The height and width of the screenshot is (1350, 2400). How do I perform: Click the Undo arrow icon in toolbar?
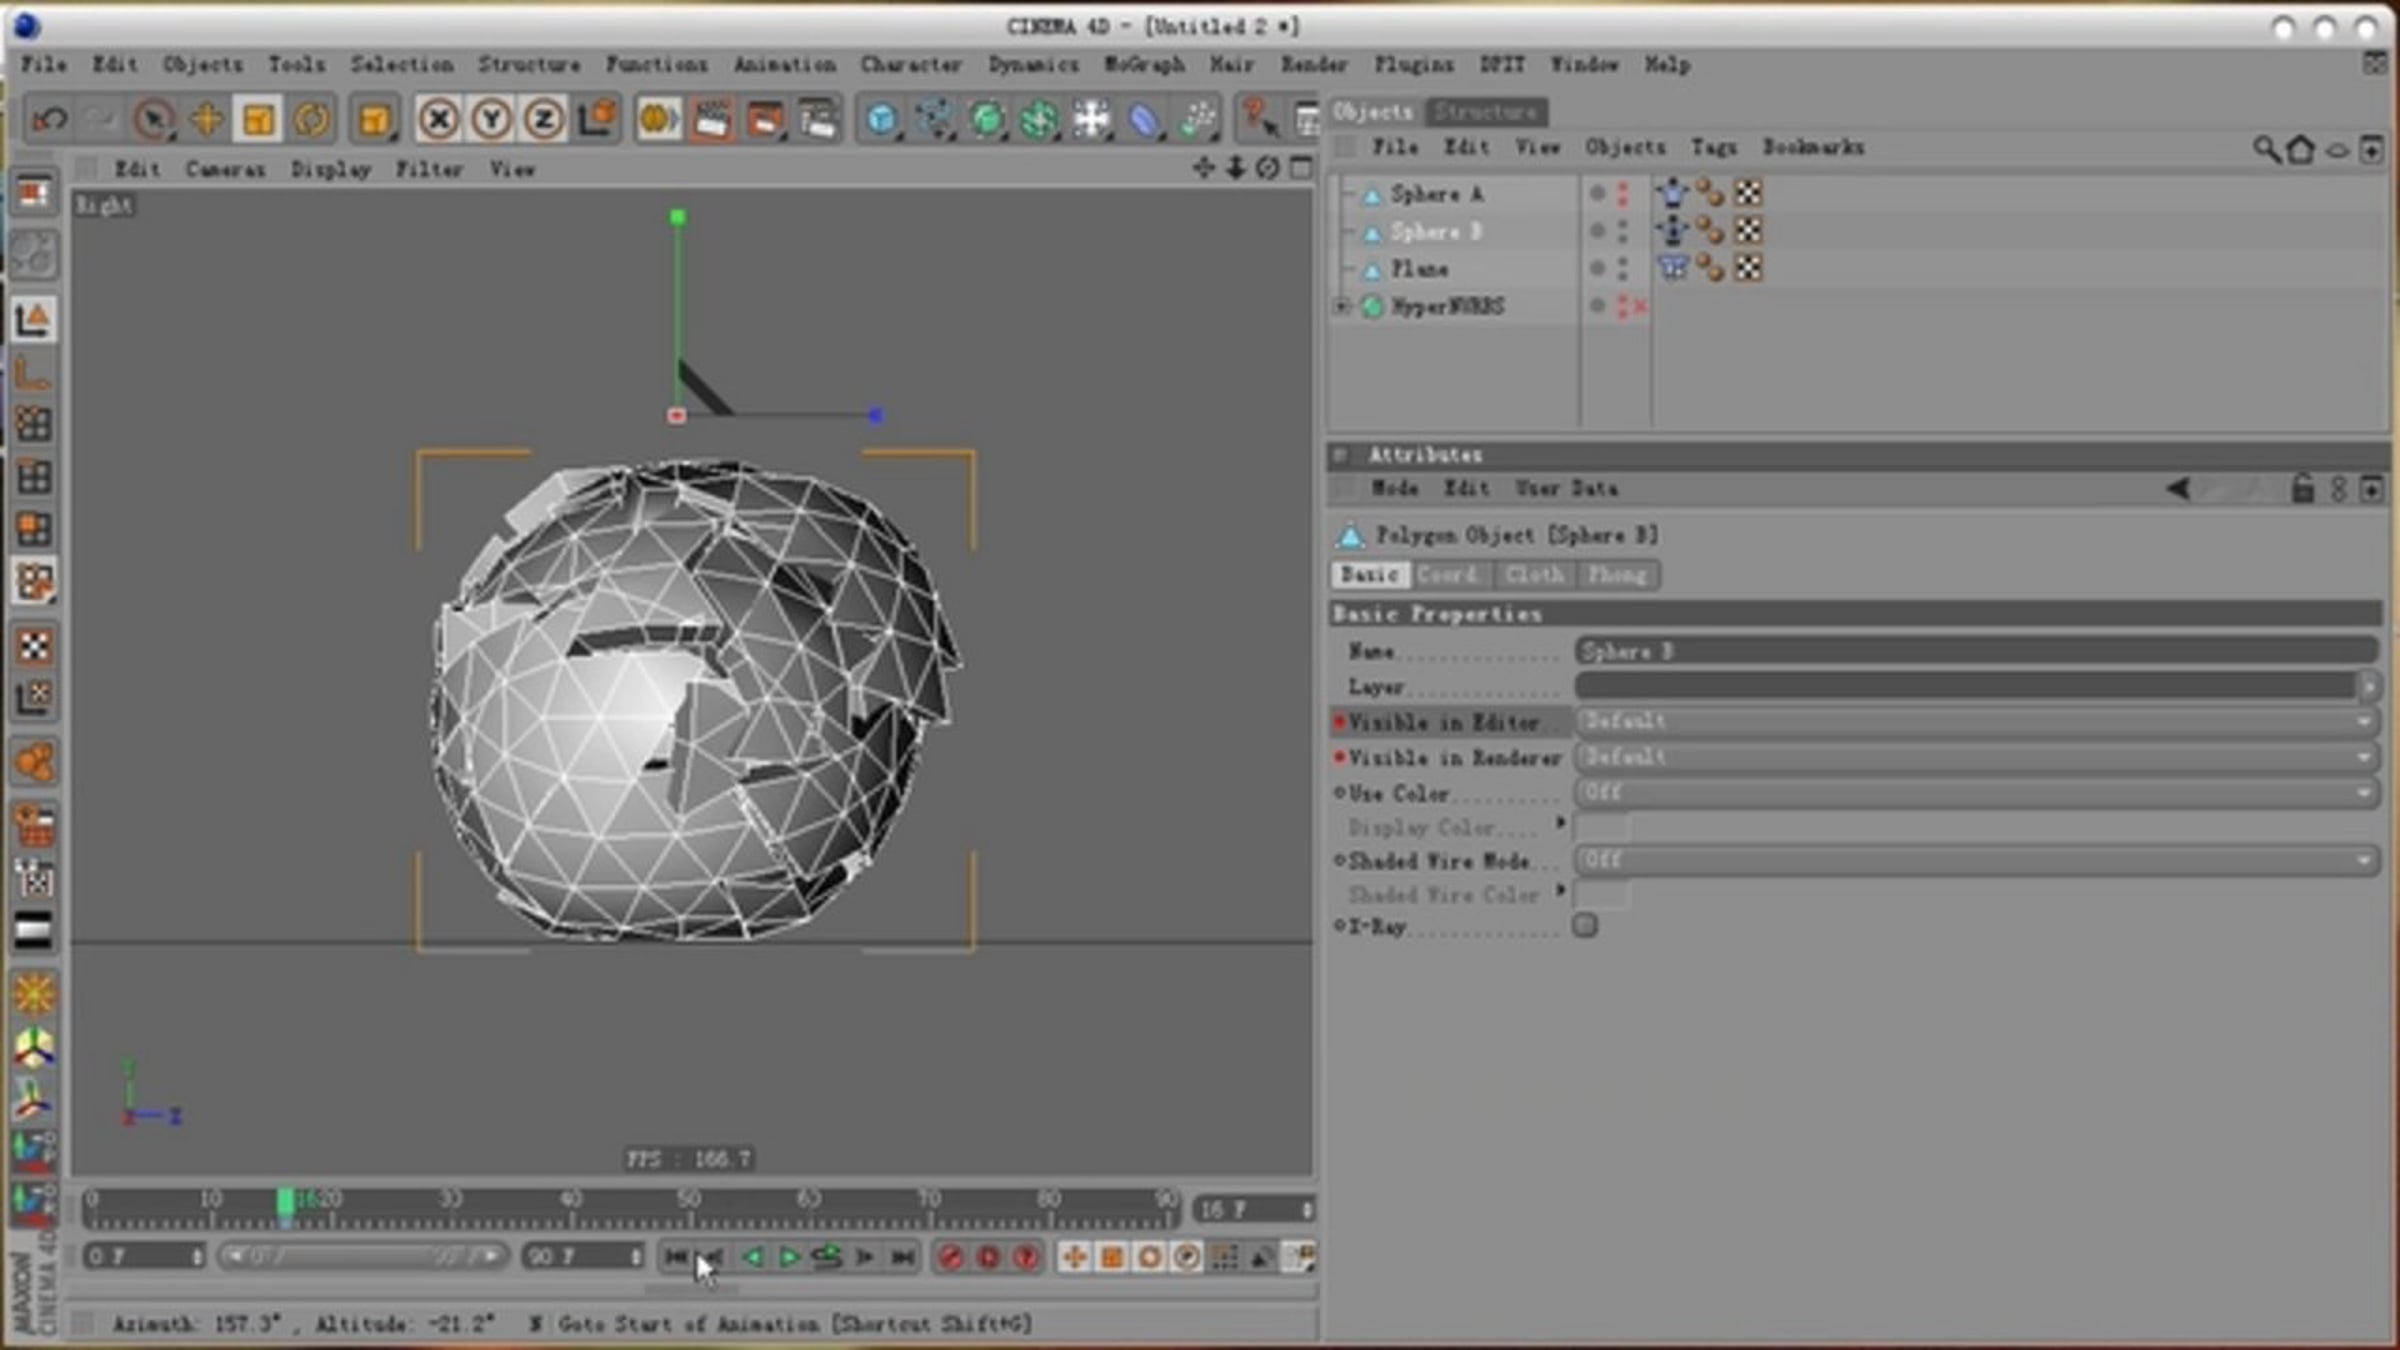50,120
